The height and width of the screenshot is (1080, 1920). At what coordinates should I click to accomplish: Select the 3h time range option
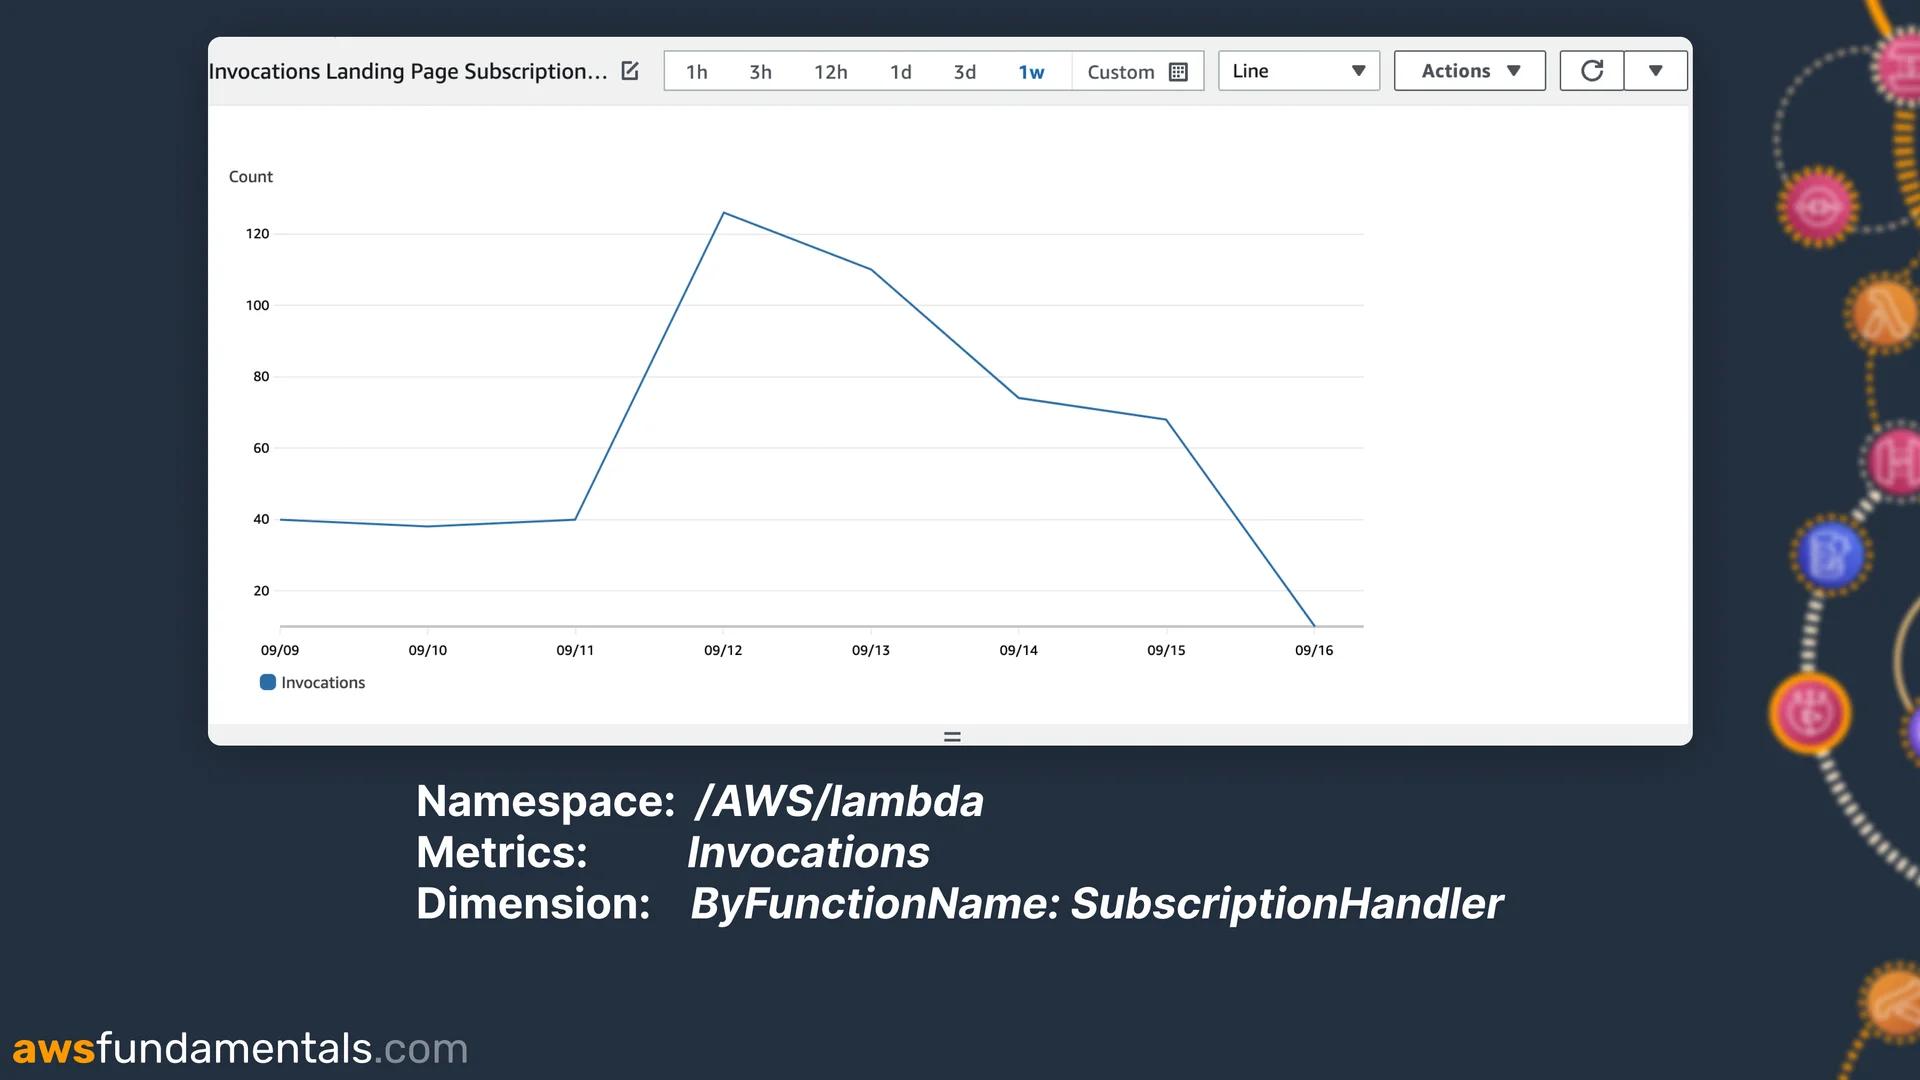[760, 71]
